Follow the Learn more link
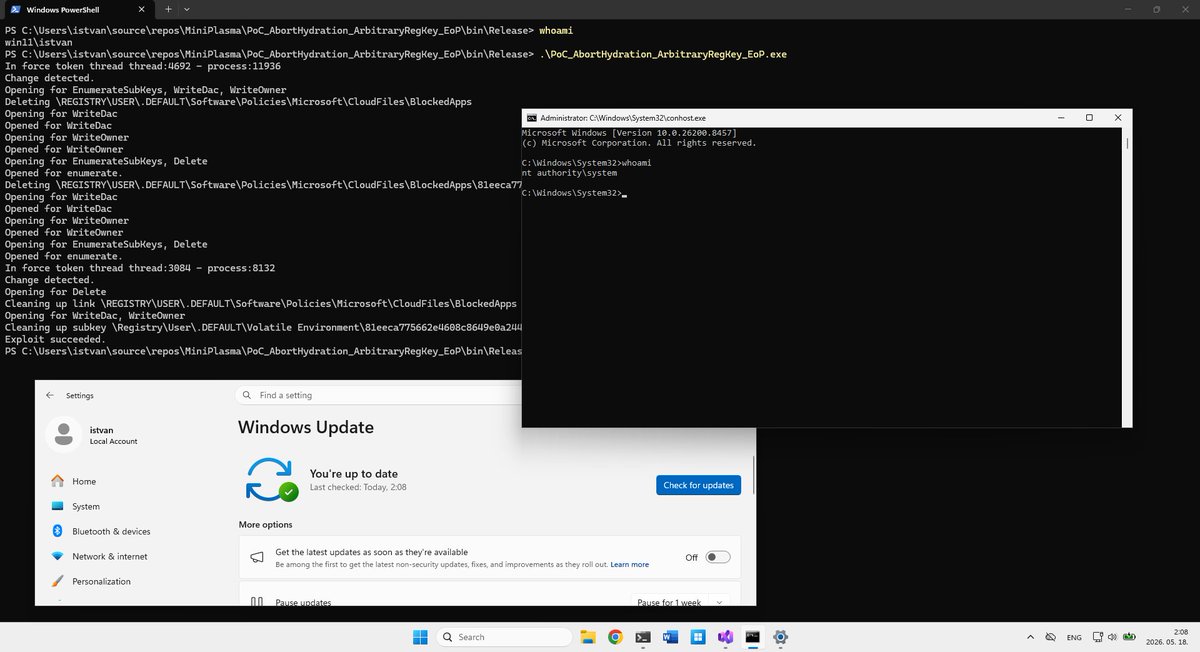Viewport: 1200px width, 652px height. (x=630, y=565)
